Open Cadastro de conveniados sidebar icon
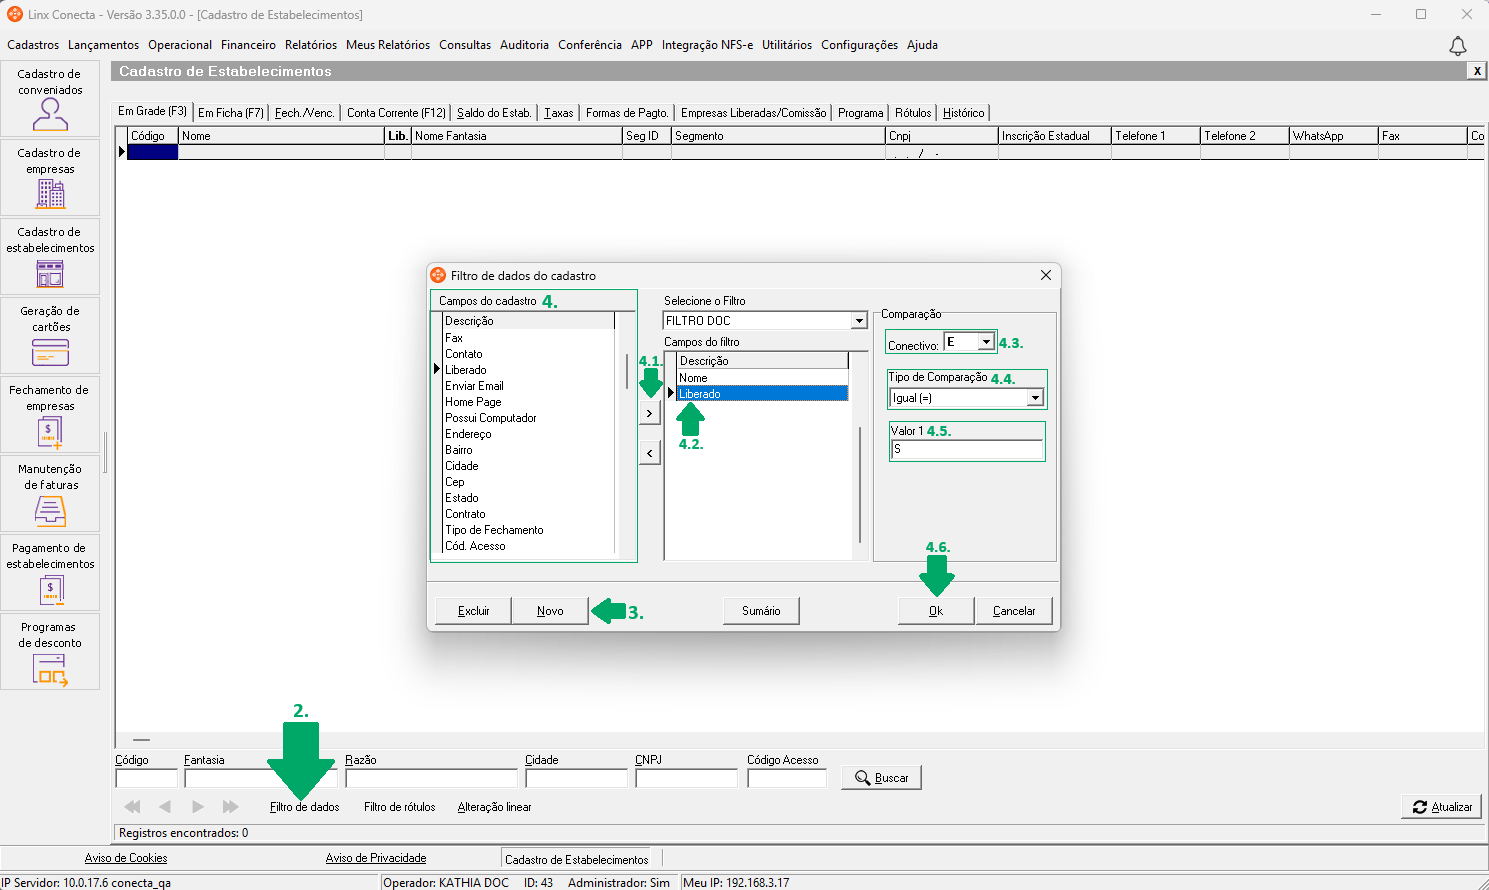 pyautogui.click(x=50, y=98)
